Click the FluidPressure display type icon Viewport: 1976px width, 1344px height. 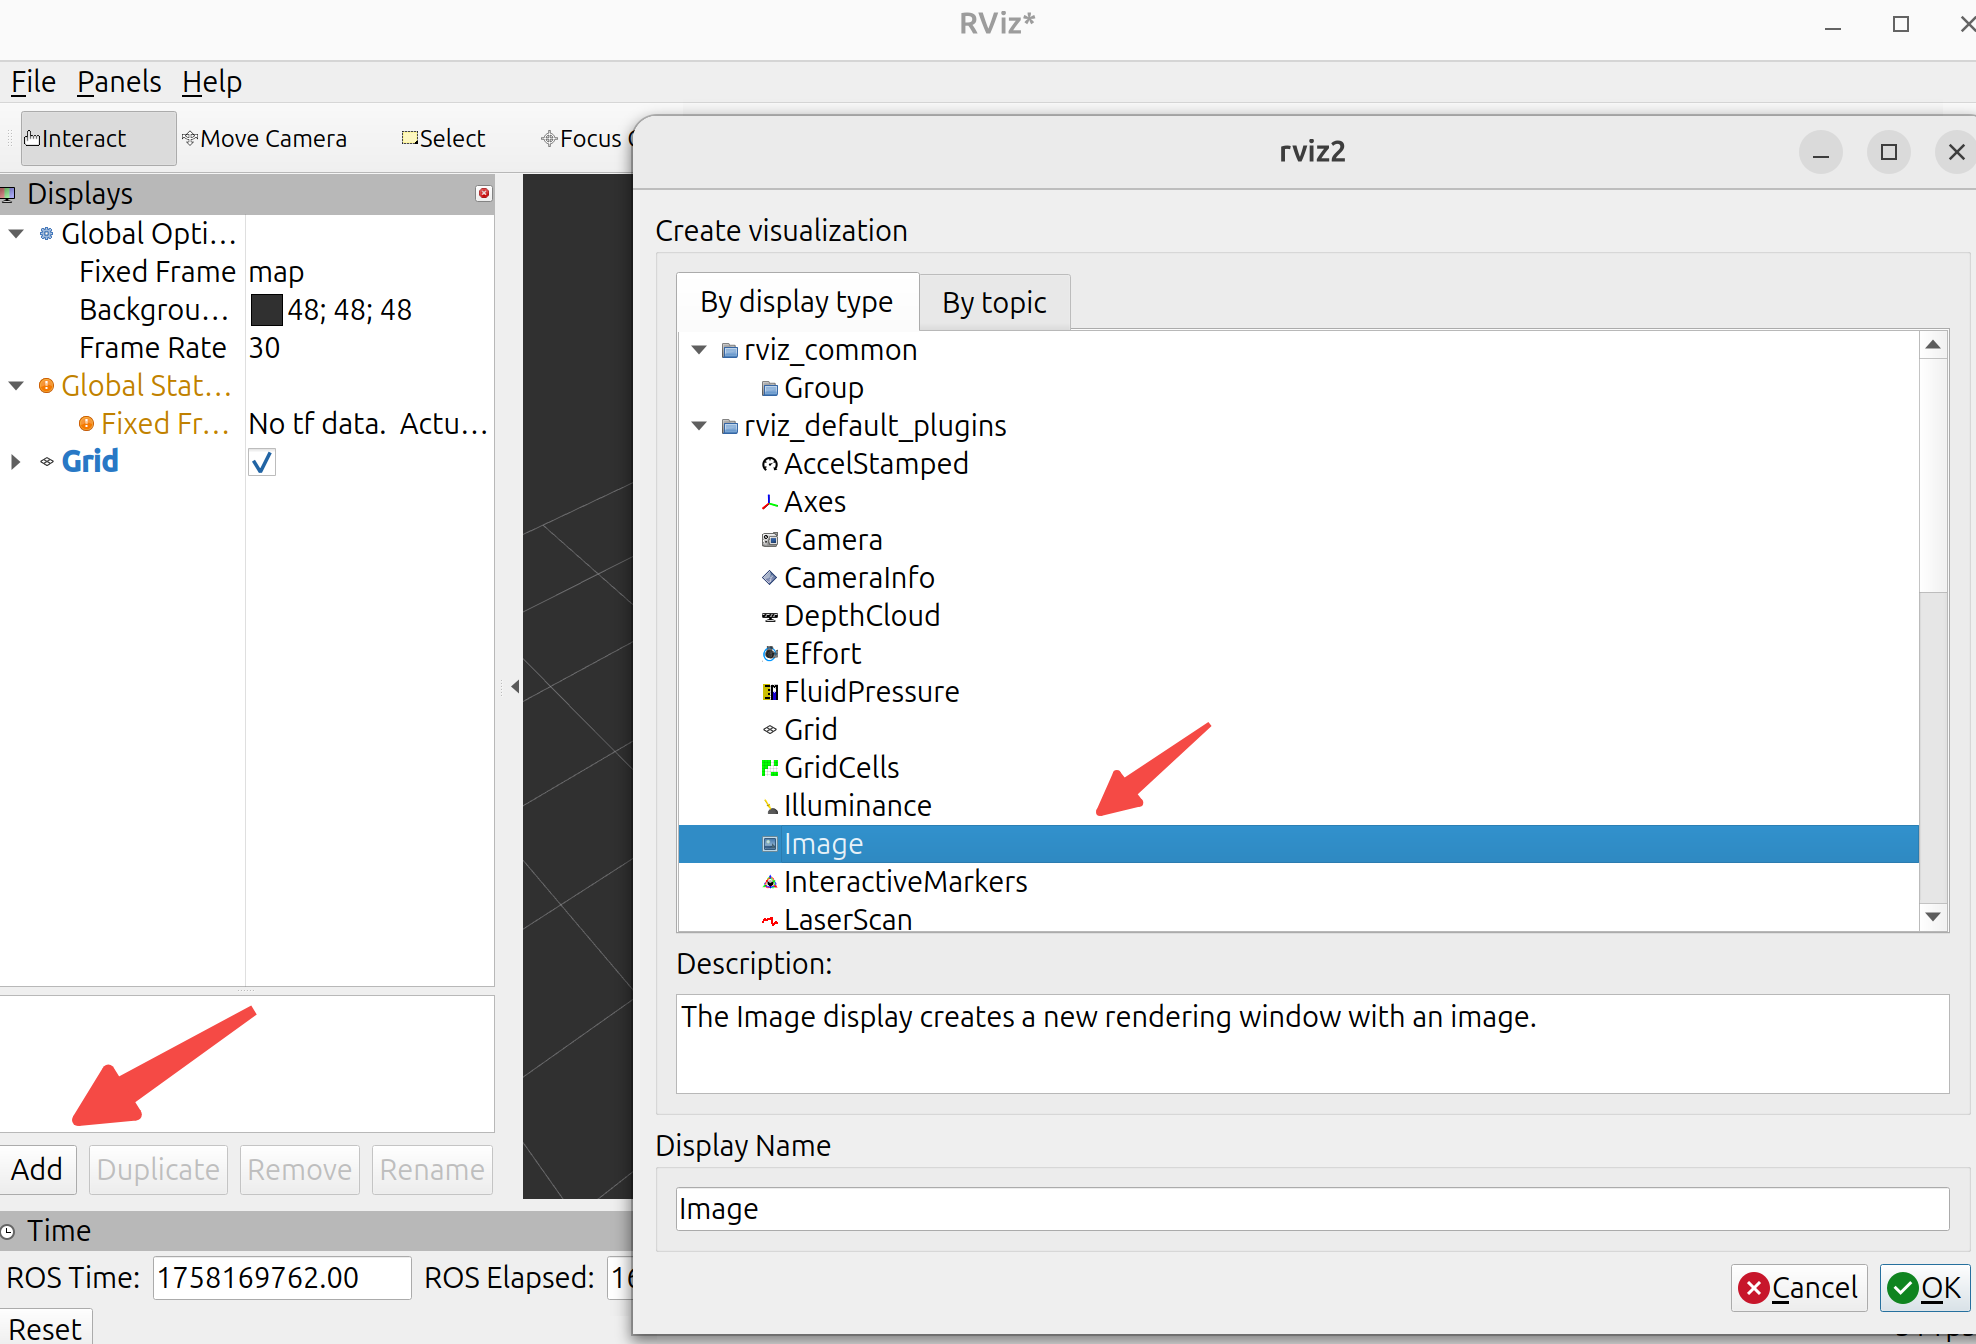(769, 692)
